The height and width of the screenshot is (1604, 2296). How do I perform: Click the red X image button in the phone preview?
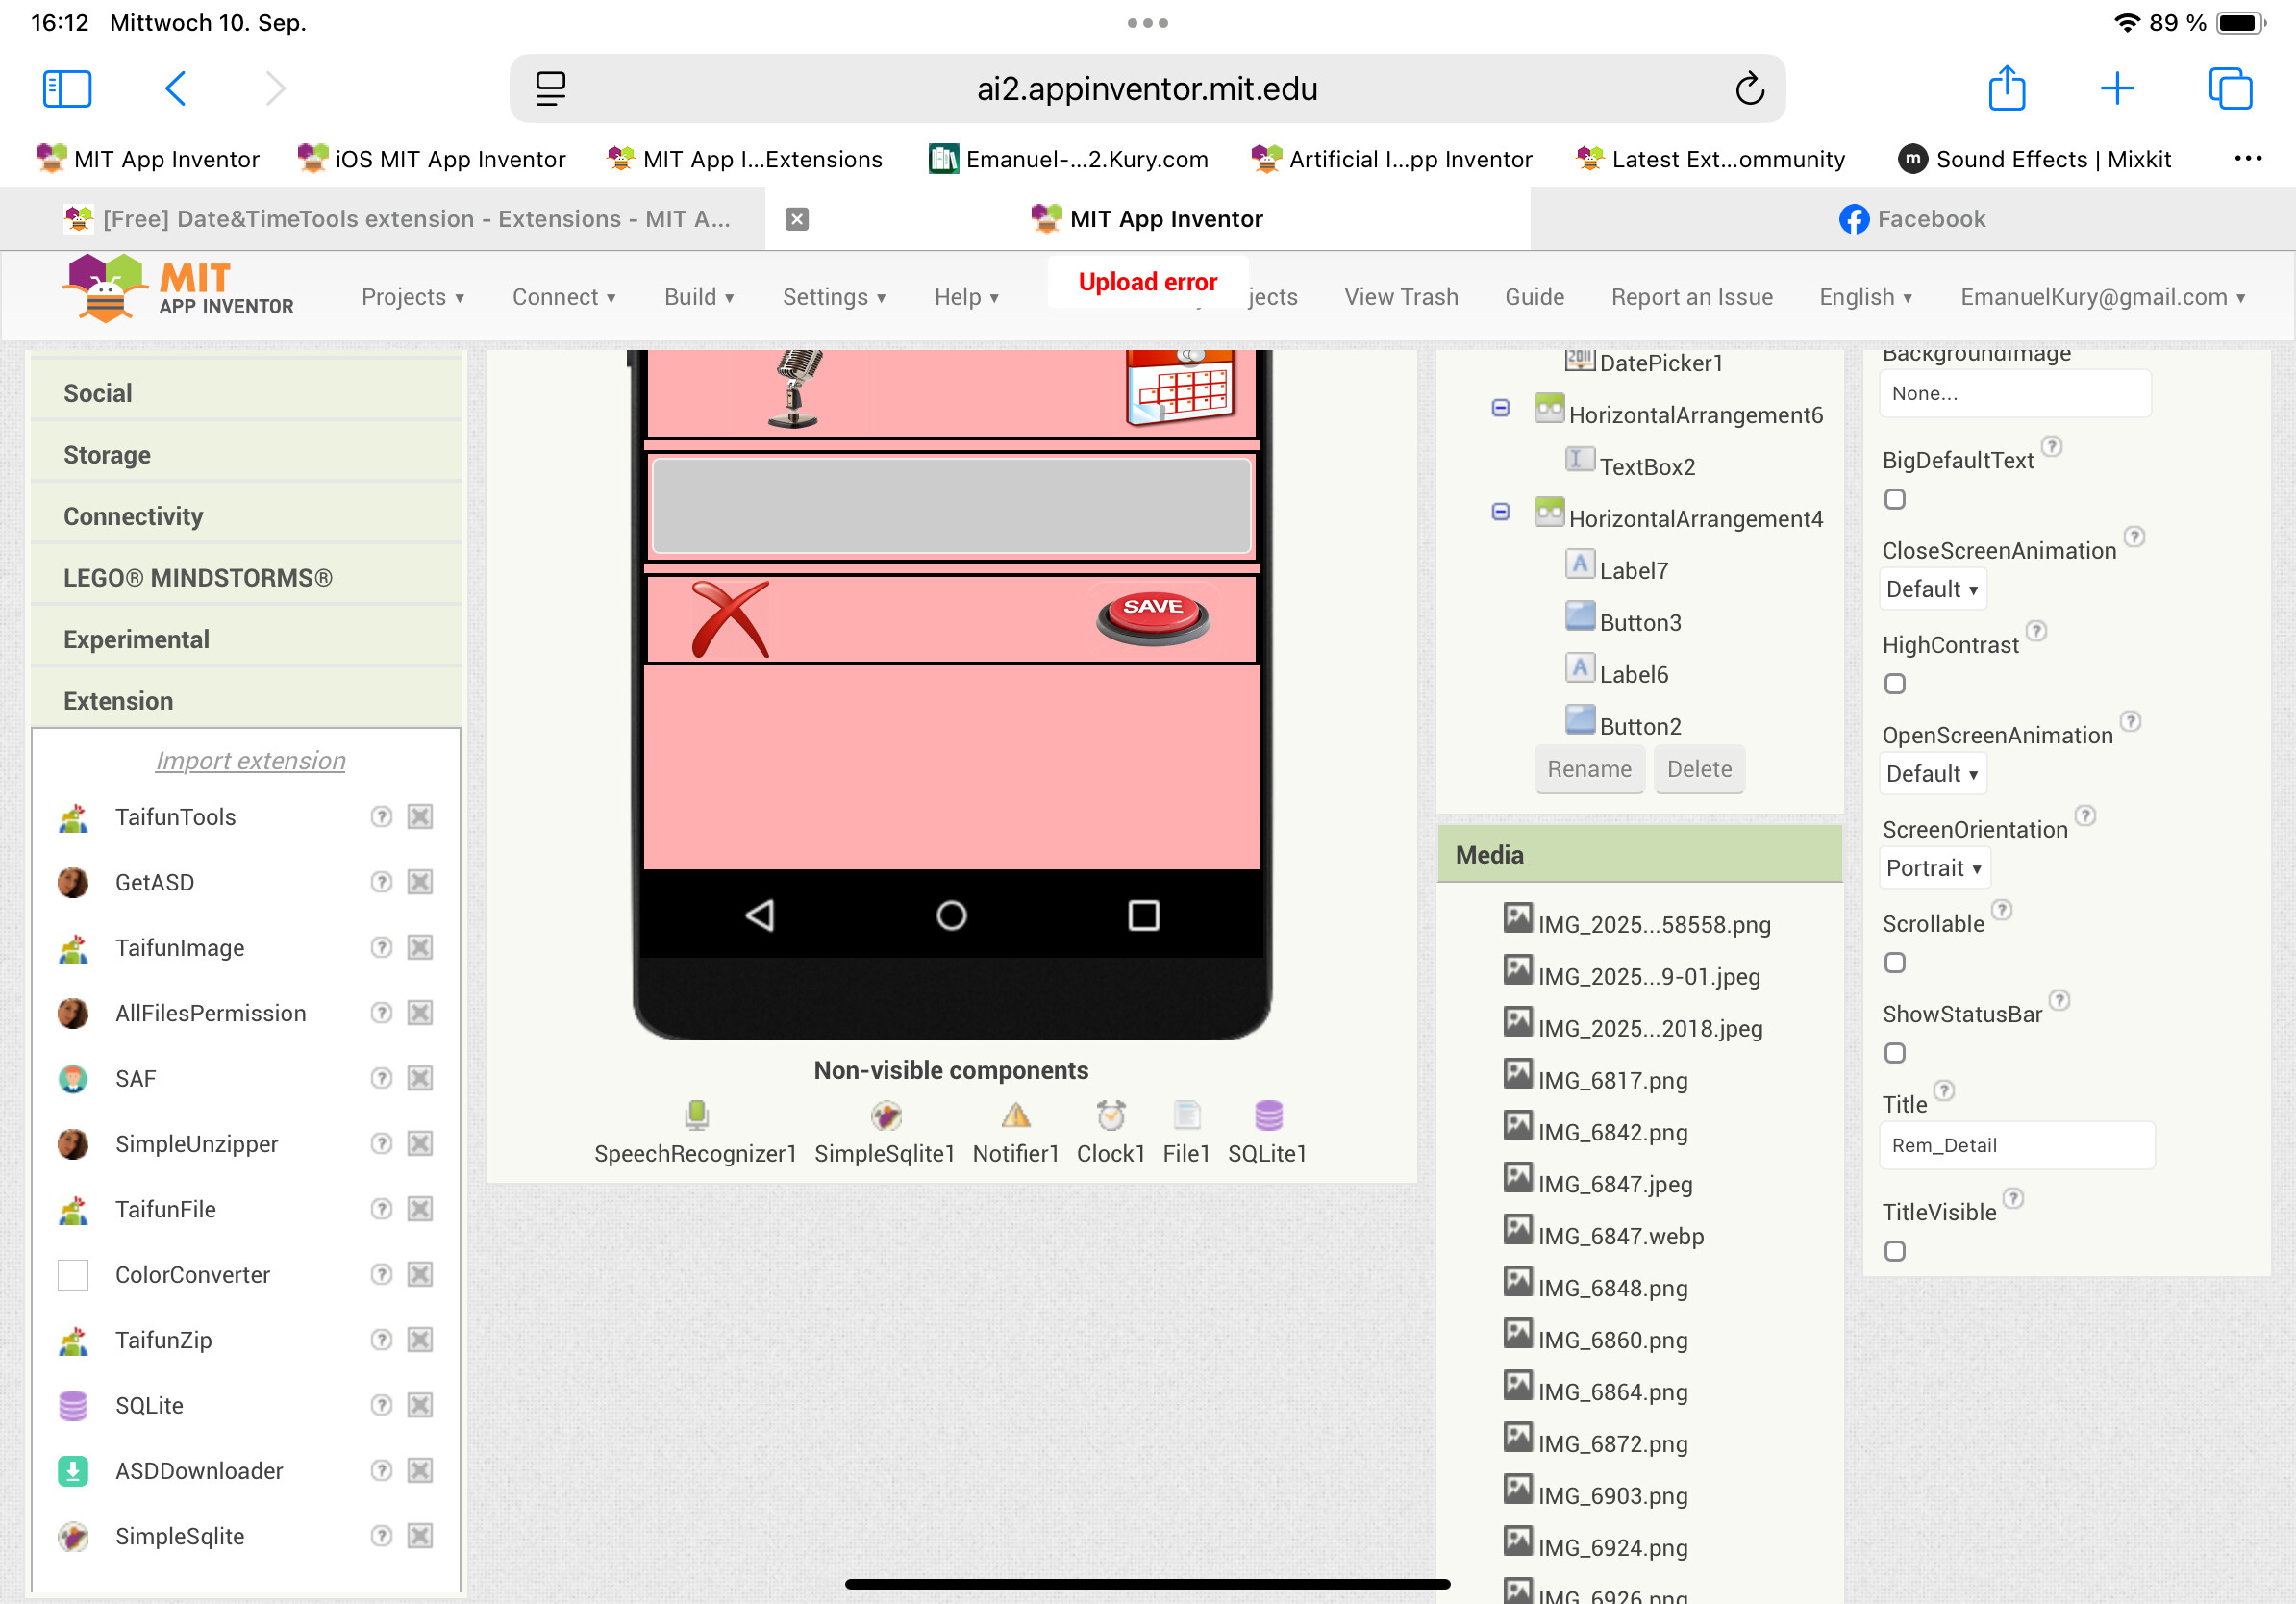point(730,619)
